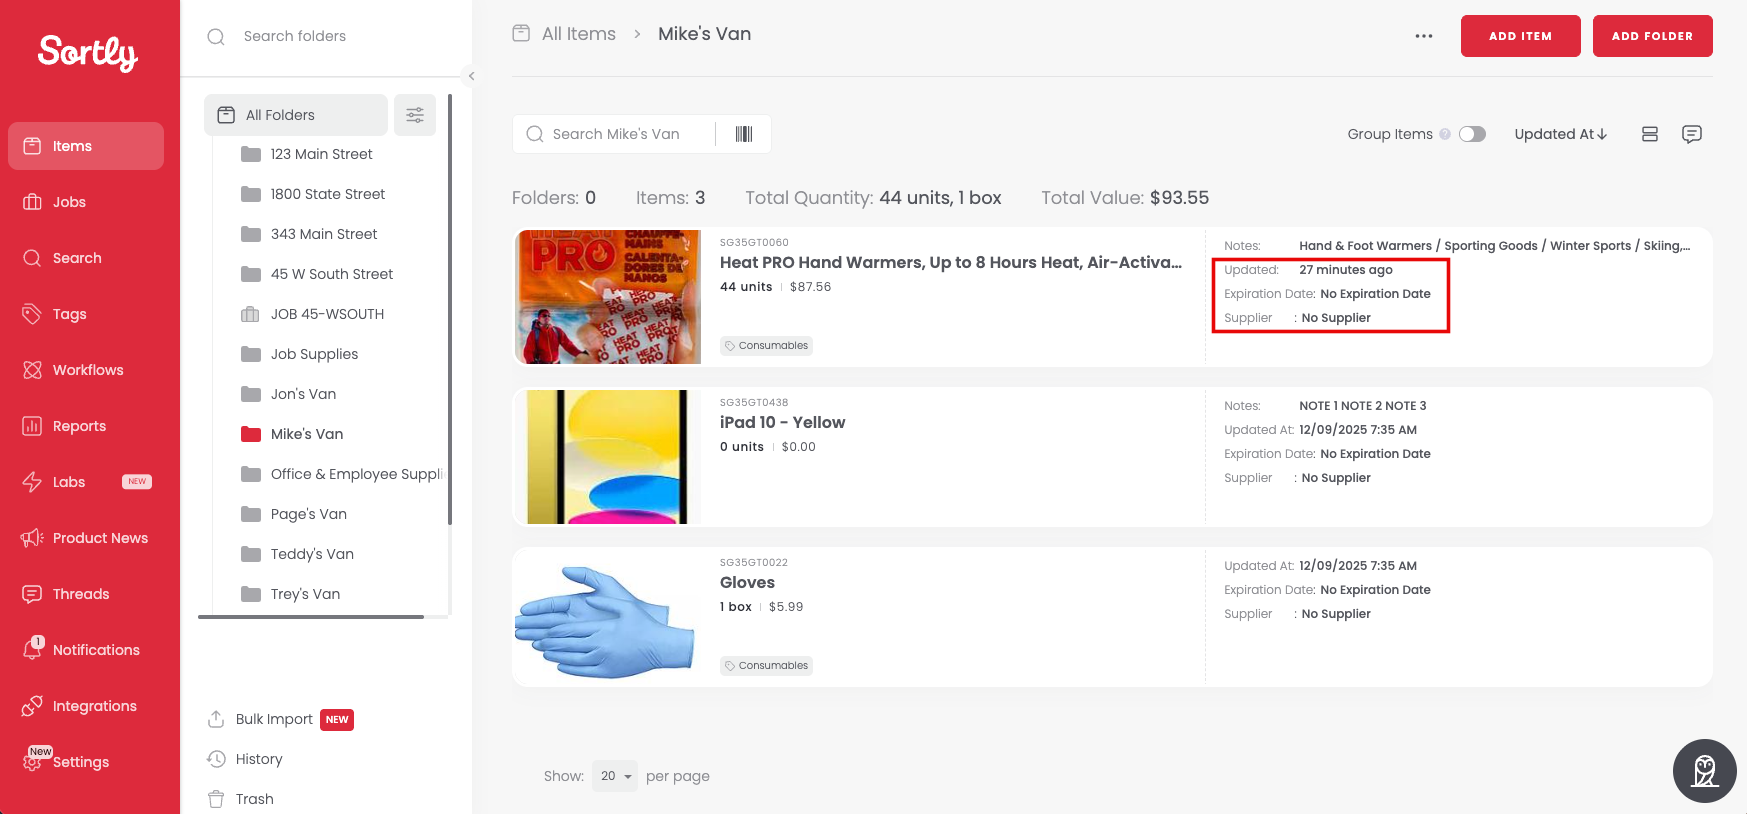
Task: Click the Consumables tag on Gloves
Action: point(766,666)
